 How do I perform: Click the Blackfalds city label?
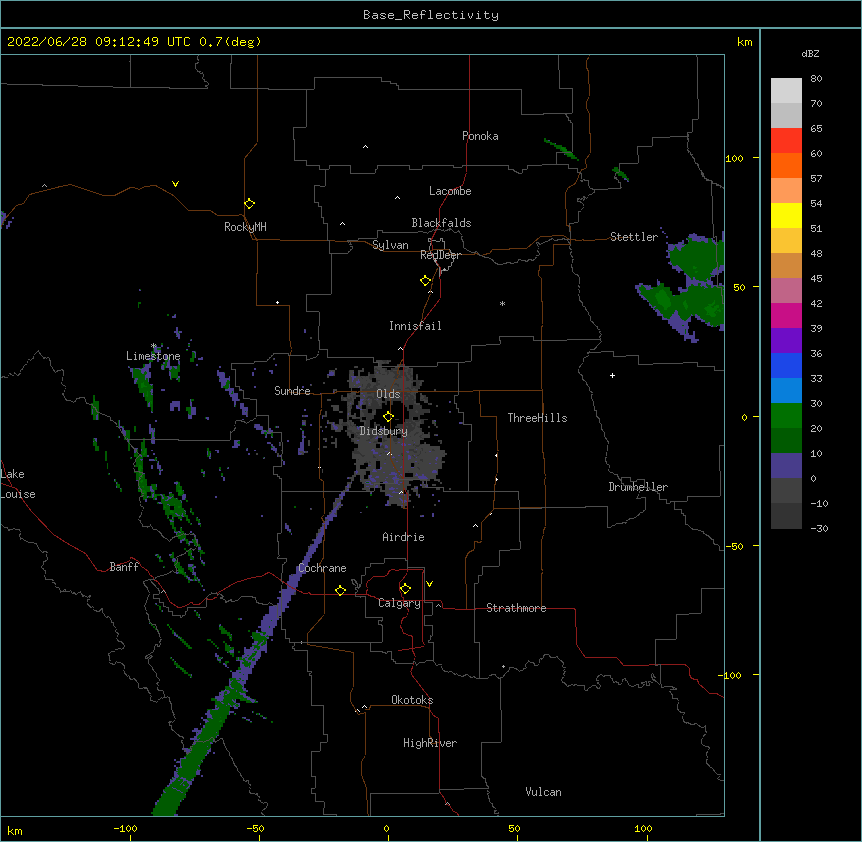441,223
